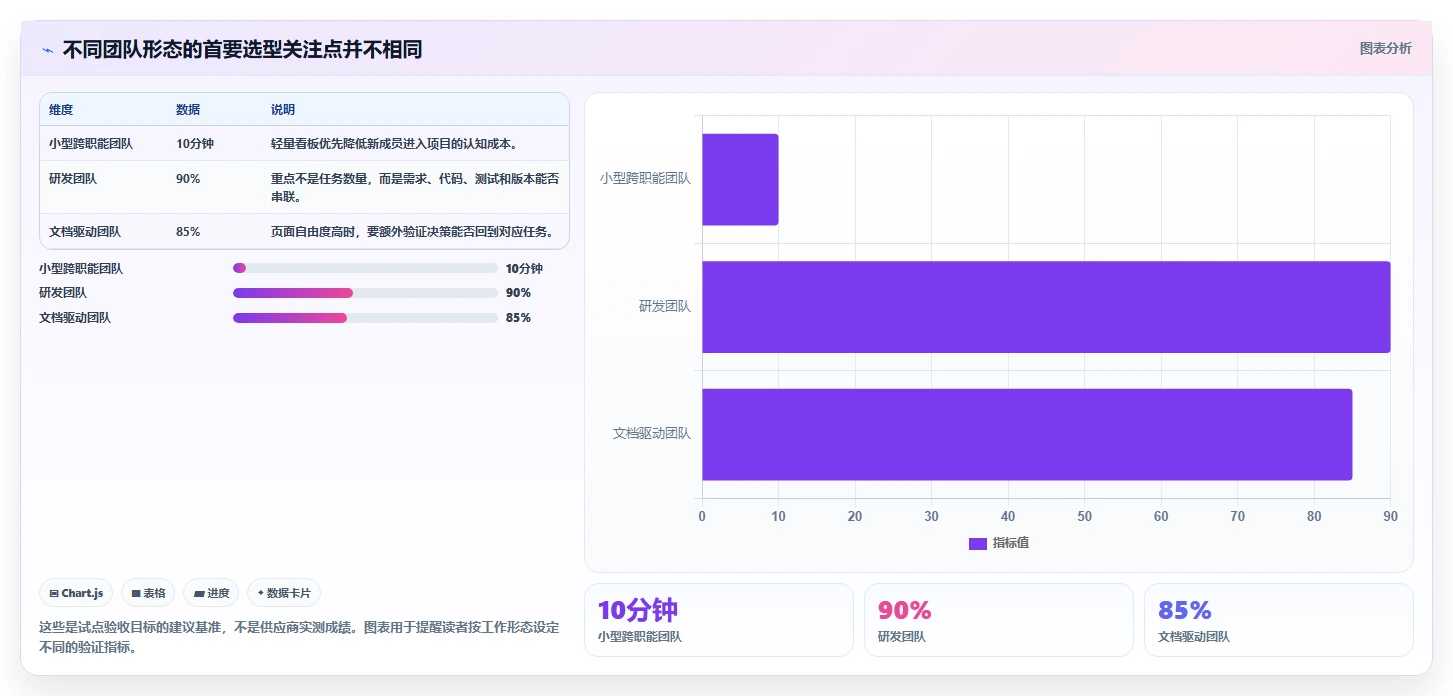Click the 研发团队 chart bar
The width and height of the screenshot is (1453, 696).
(1046, 307)
